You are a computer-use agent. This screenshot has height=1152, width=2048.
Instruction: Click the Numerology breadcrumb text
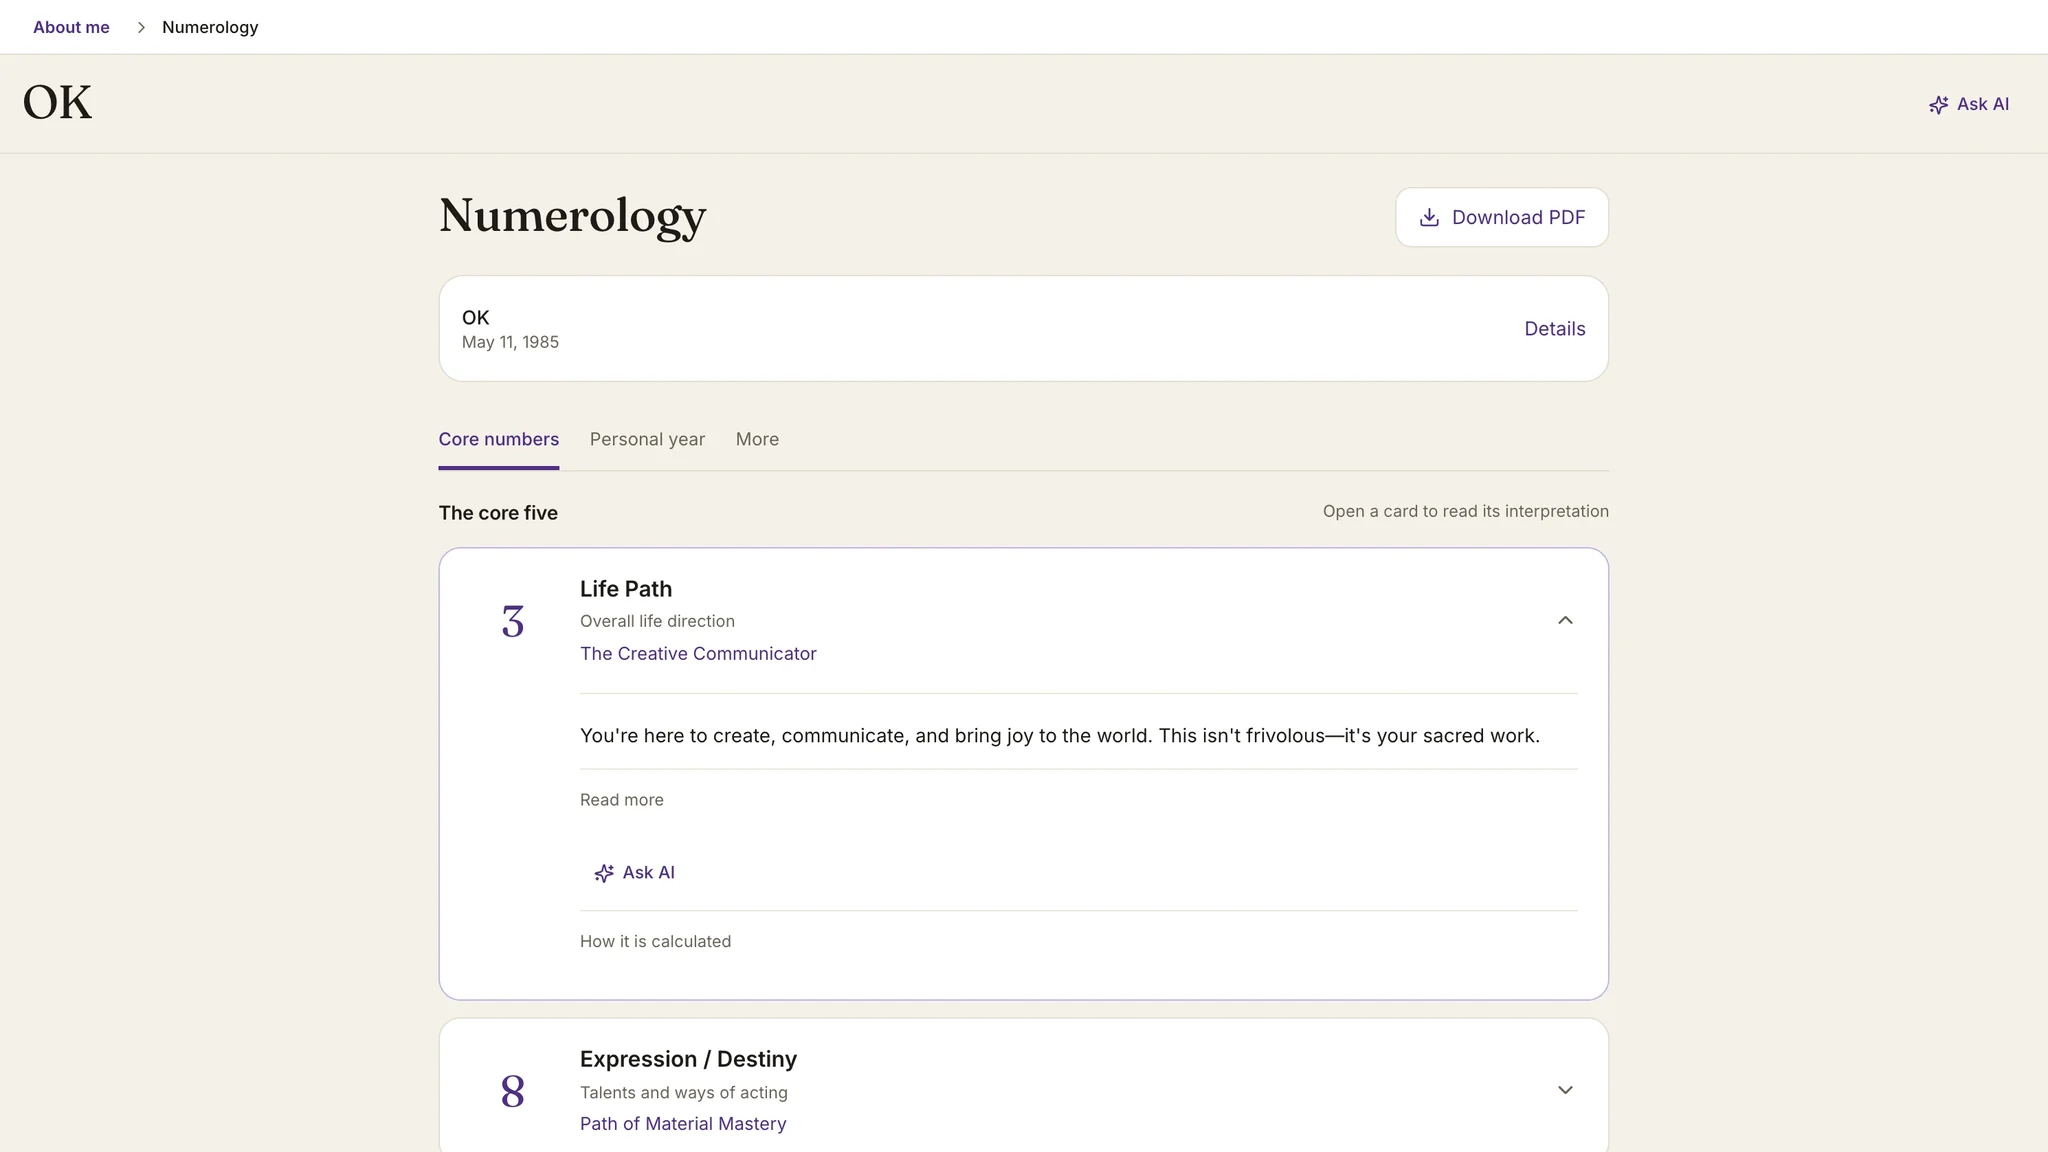pyautogui.click(x=210, y=27)
